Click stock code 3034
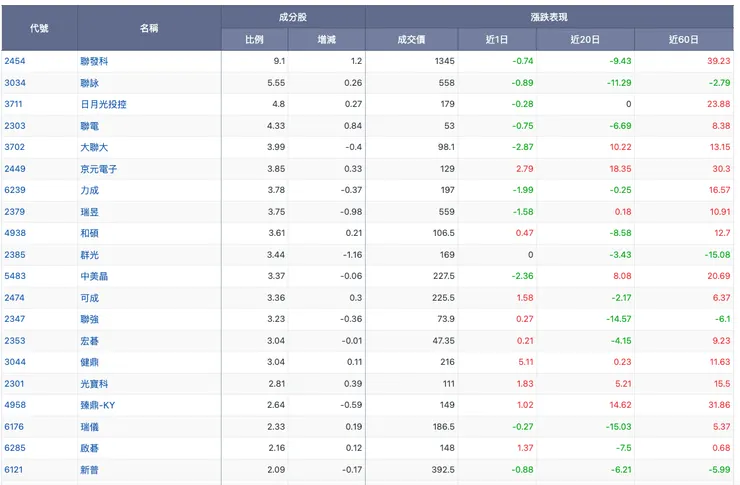The width and height of the screenshot is (740, 485). pos(15,83)
